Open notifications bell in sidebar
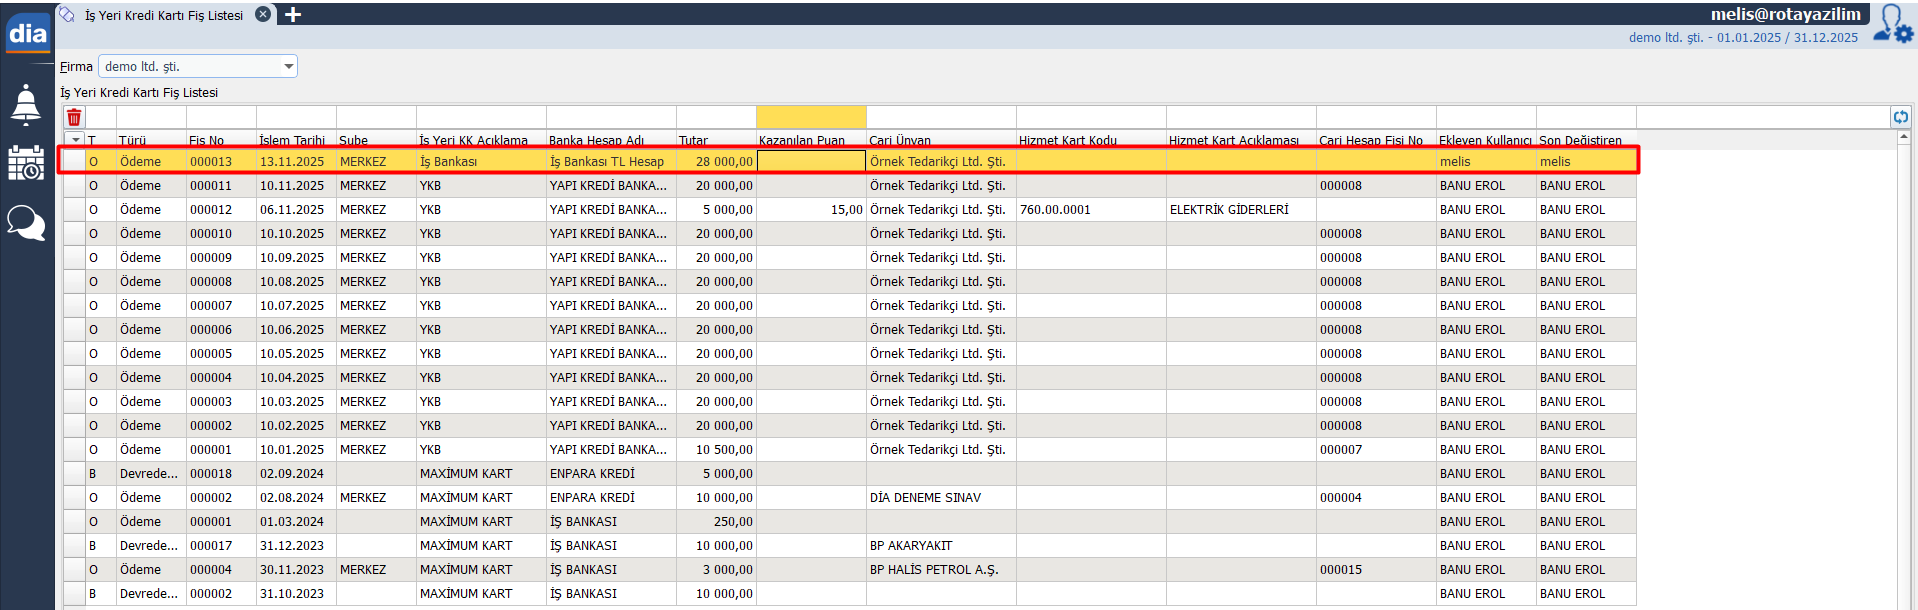This screenshot has width=1918, height=610. [26, 104]
